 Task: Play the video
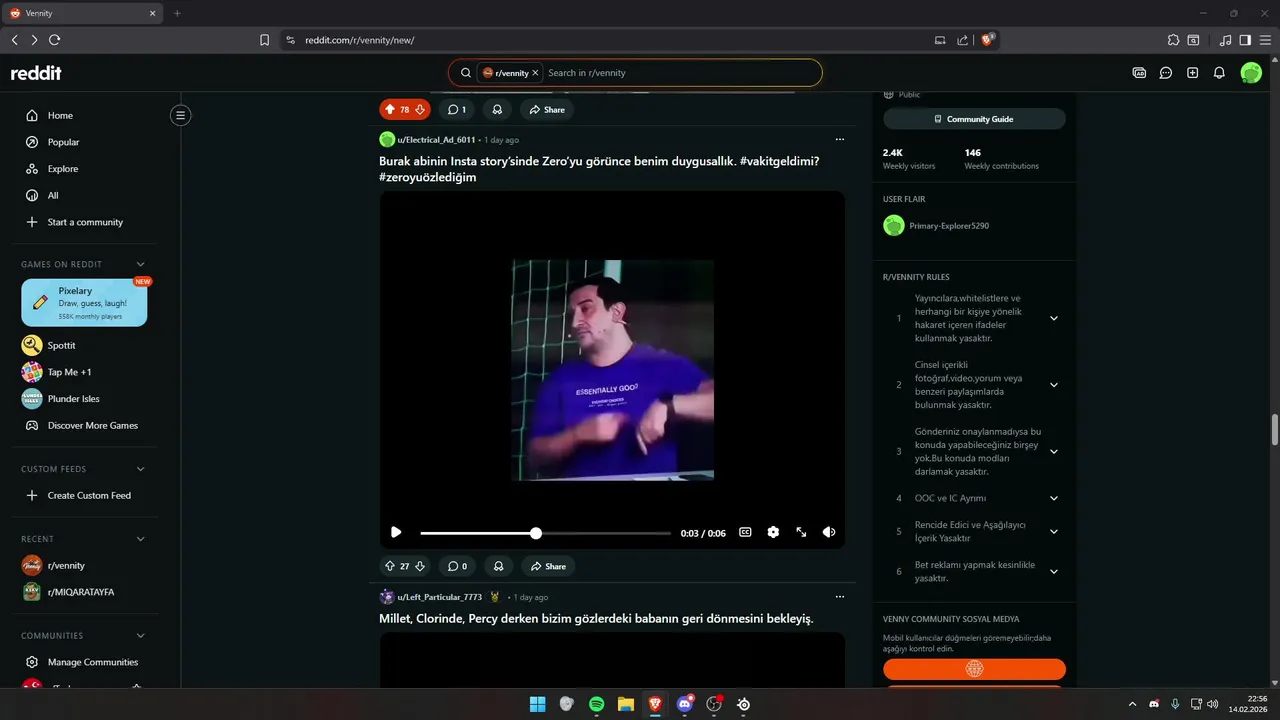pyautogui.click(x=396, y=533)
